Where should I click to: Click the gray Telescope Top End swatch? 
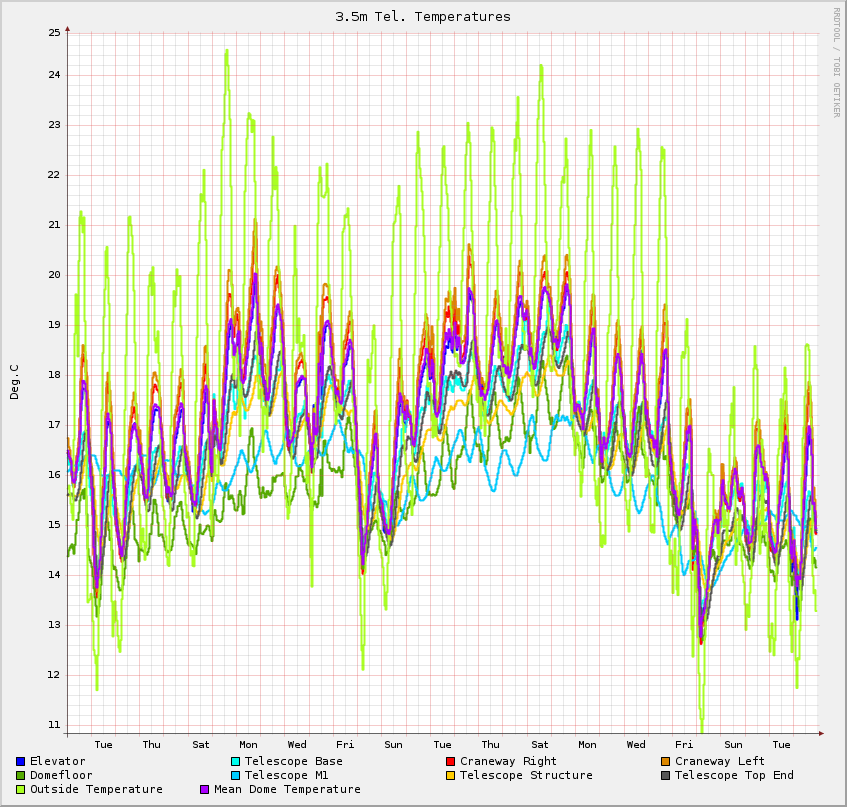tap(666, 775)
